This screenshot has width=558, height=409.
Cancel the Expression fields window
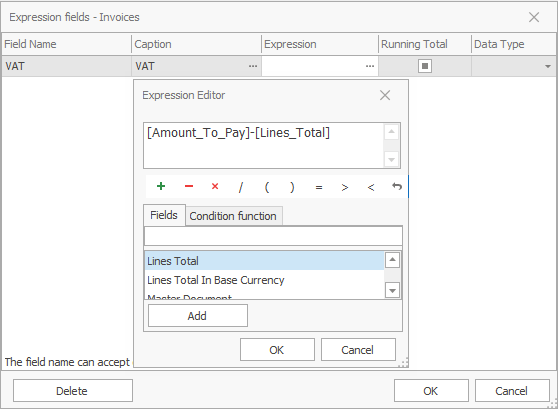(x=512, y=391)
